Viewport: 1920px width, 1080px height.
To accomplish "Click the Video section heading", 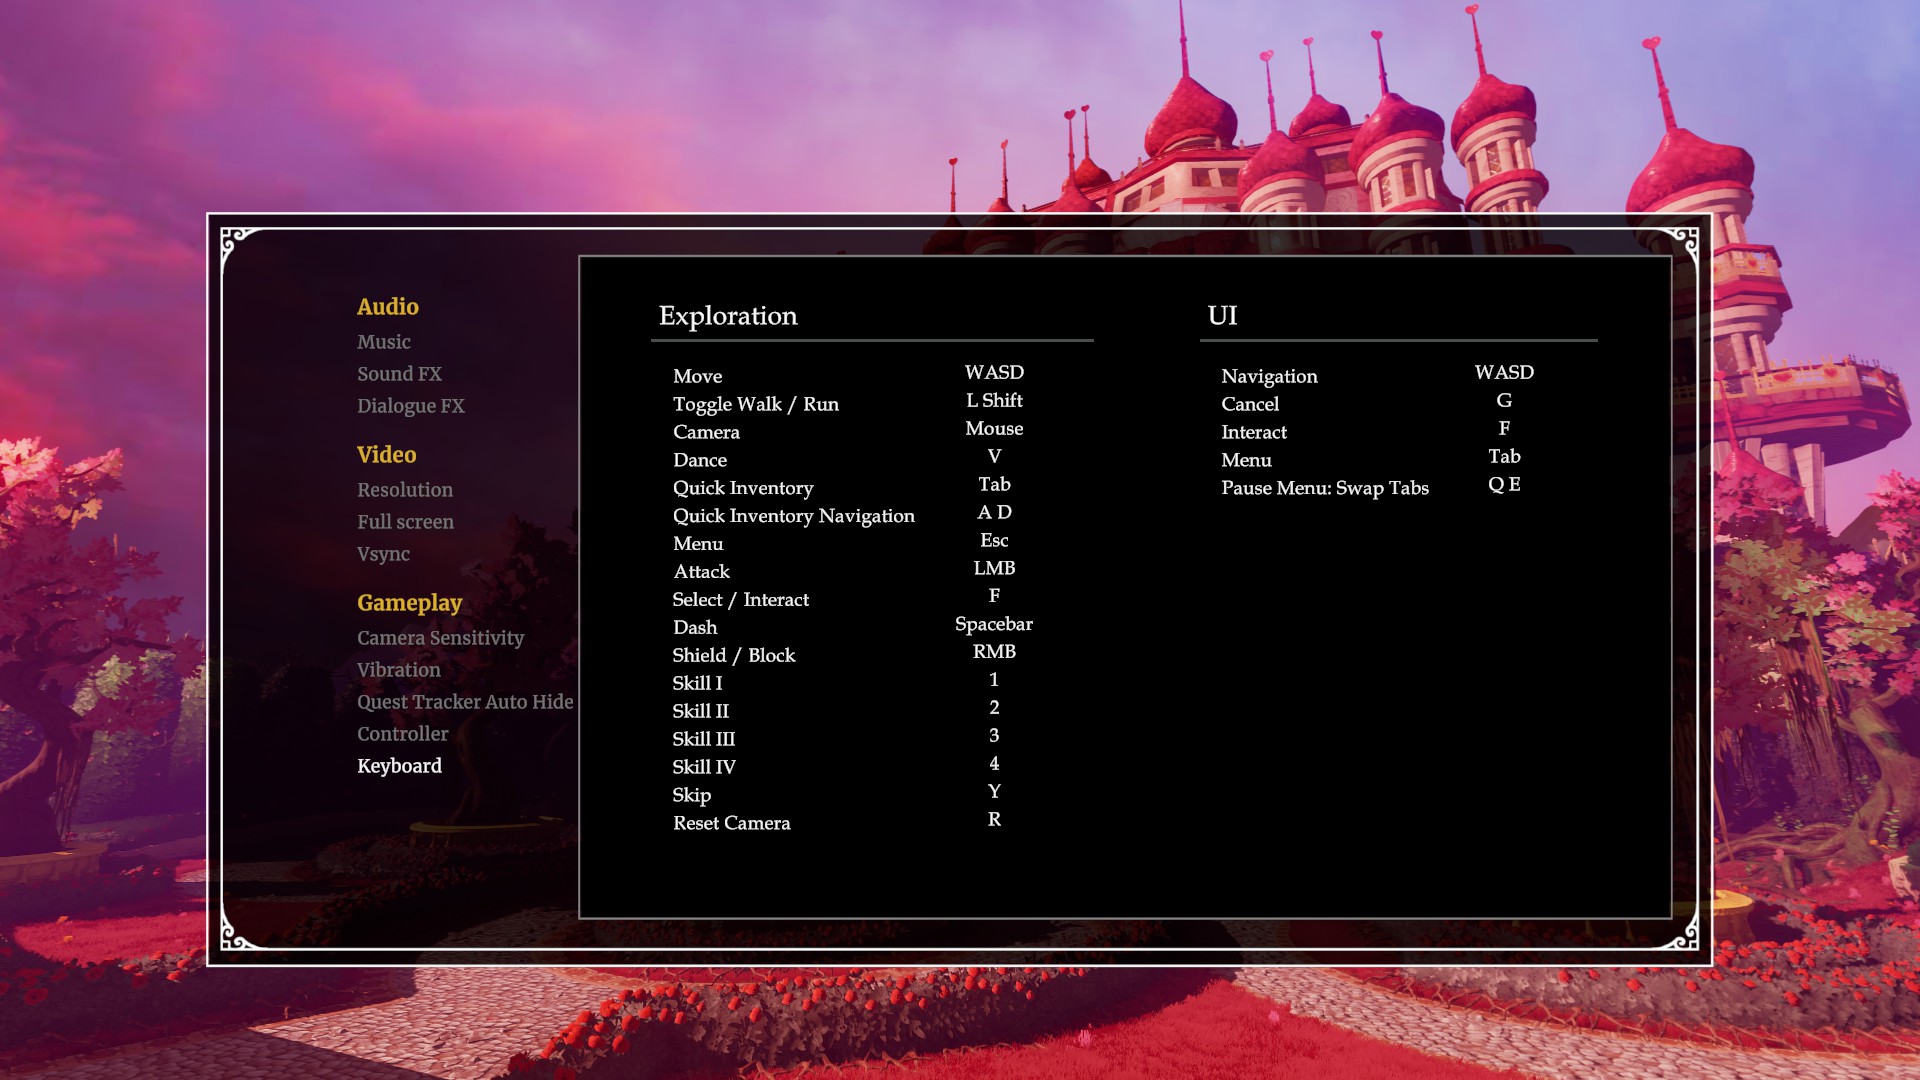I will coord(386,455).
